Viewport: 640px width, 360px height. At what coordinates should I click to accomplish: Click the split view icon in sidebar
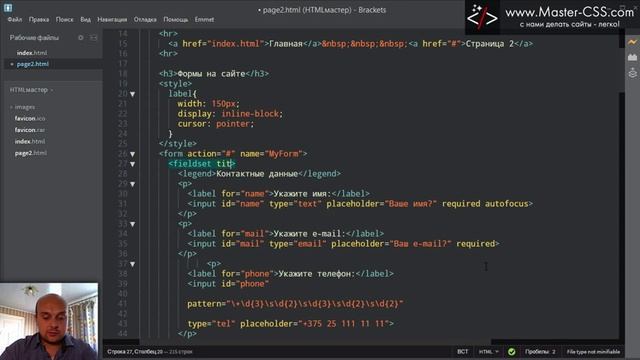coord(93,38)
